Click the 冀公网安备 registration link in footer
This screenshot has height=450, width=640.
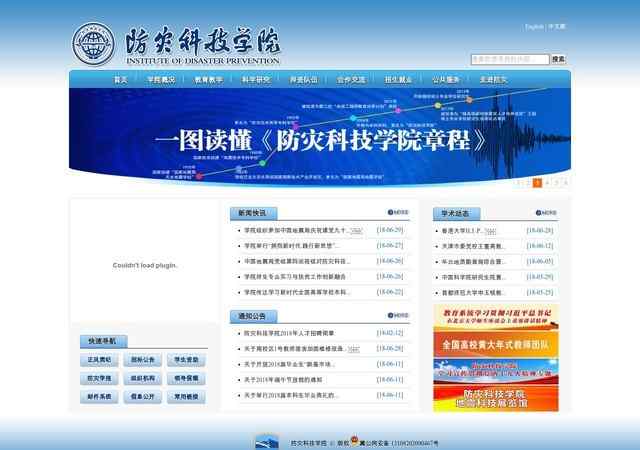pos(399,443)
